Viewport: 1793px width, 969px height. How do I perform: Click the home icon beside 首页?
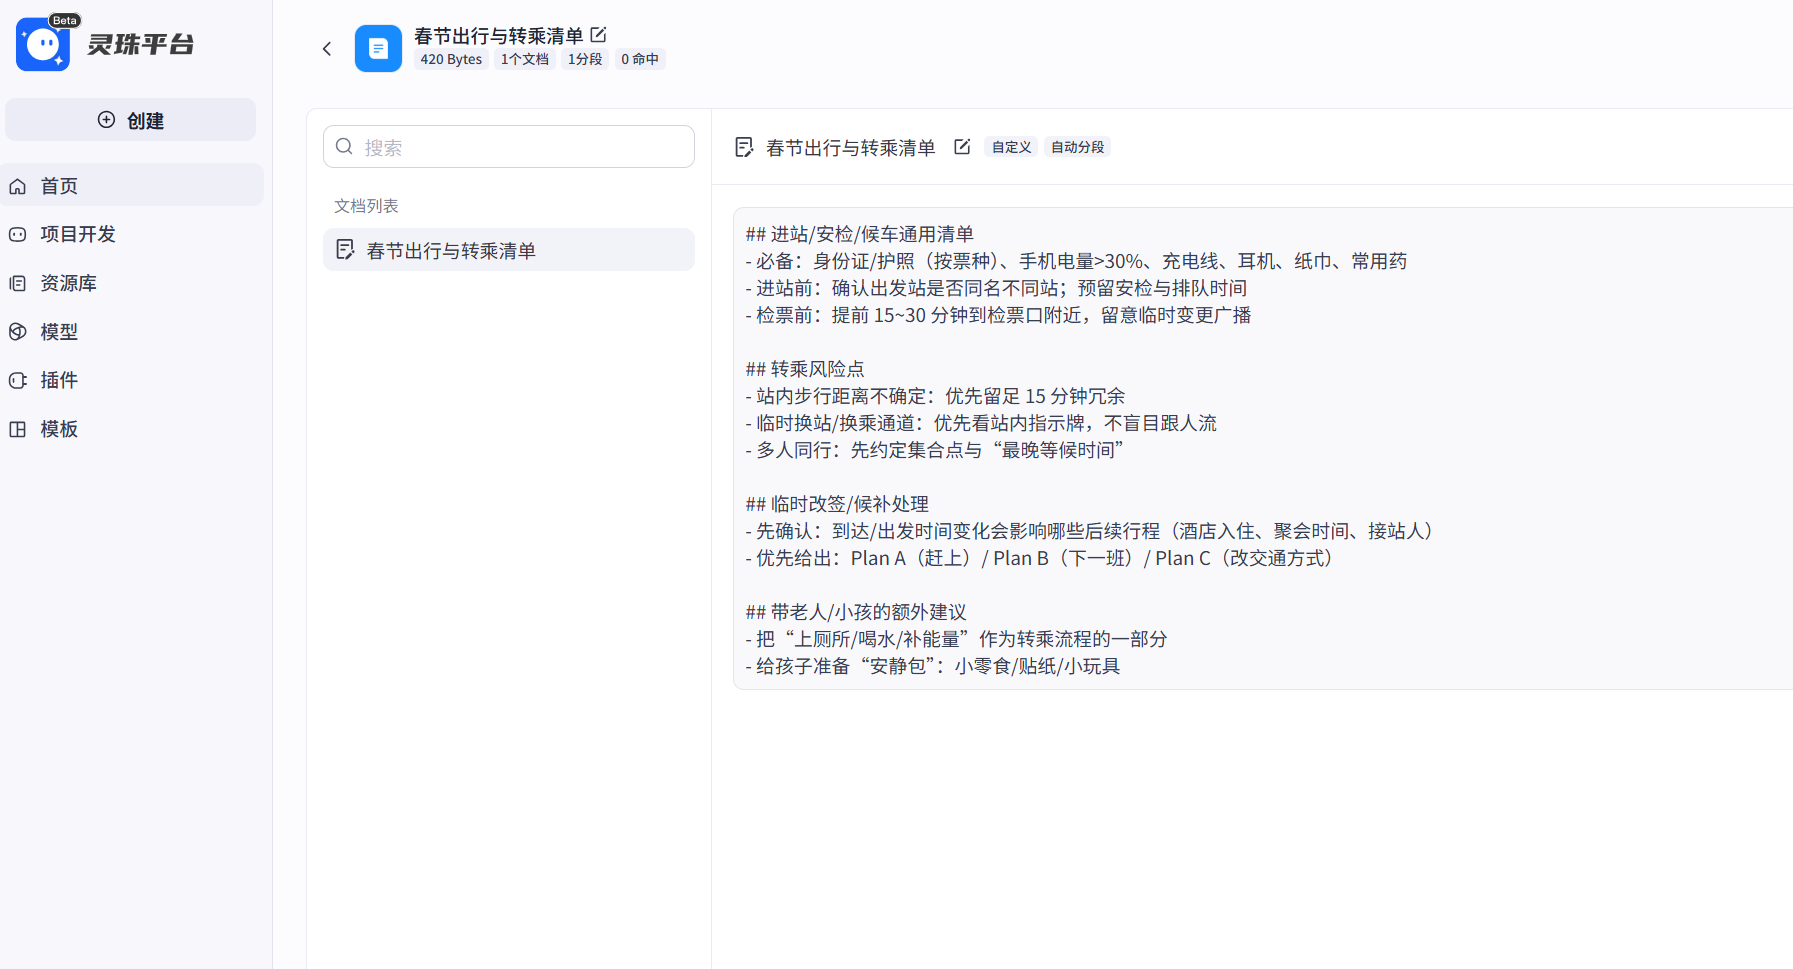18,186
